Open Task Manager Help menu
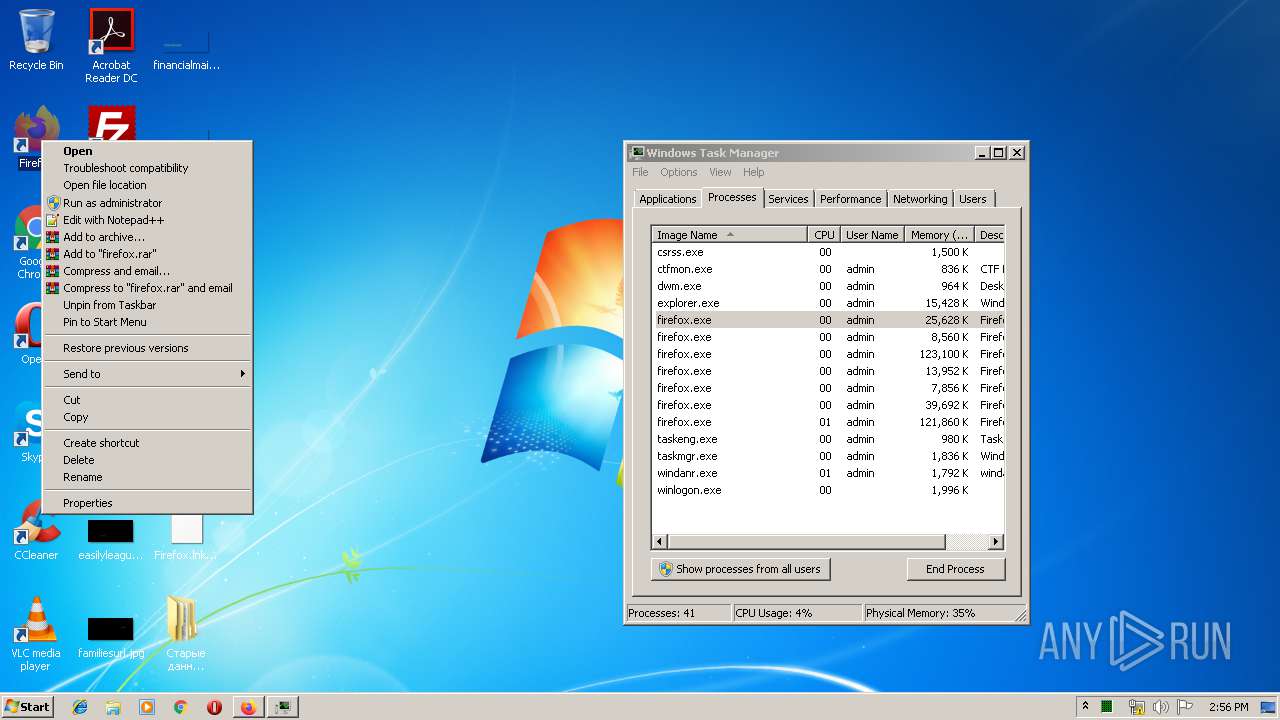The width and height of the screenshot is (1280, 720). point(754,172)
